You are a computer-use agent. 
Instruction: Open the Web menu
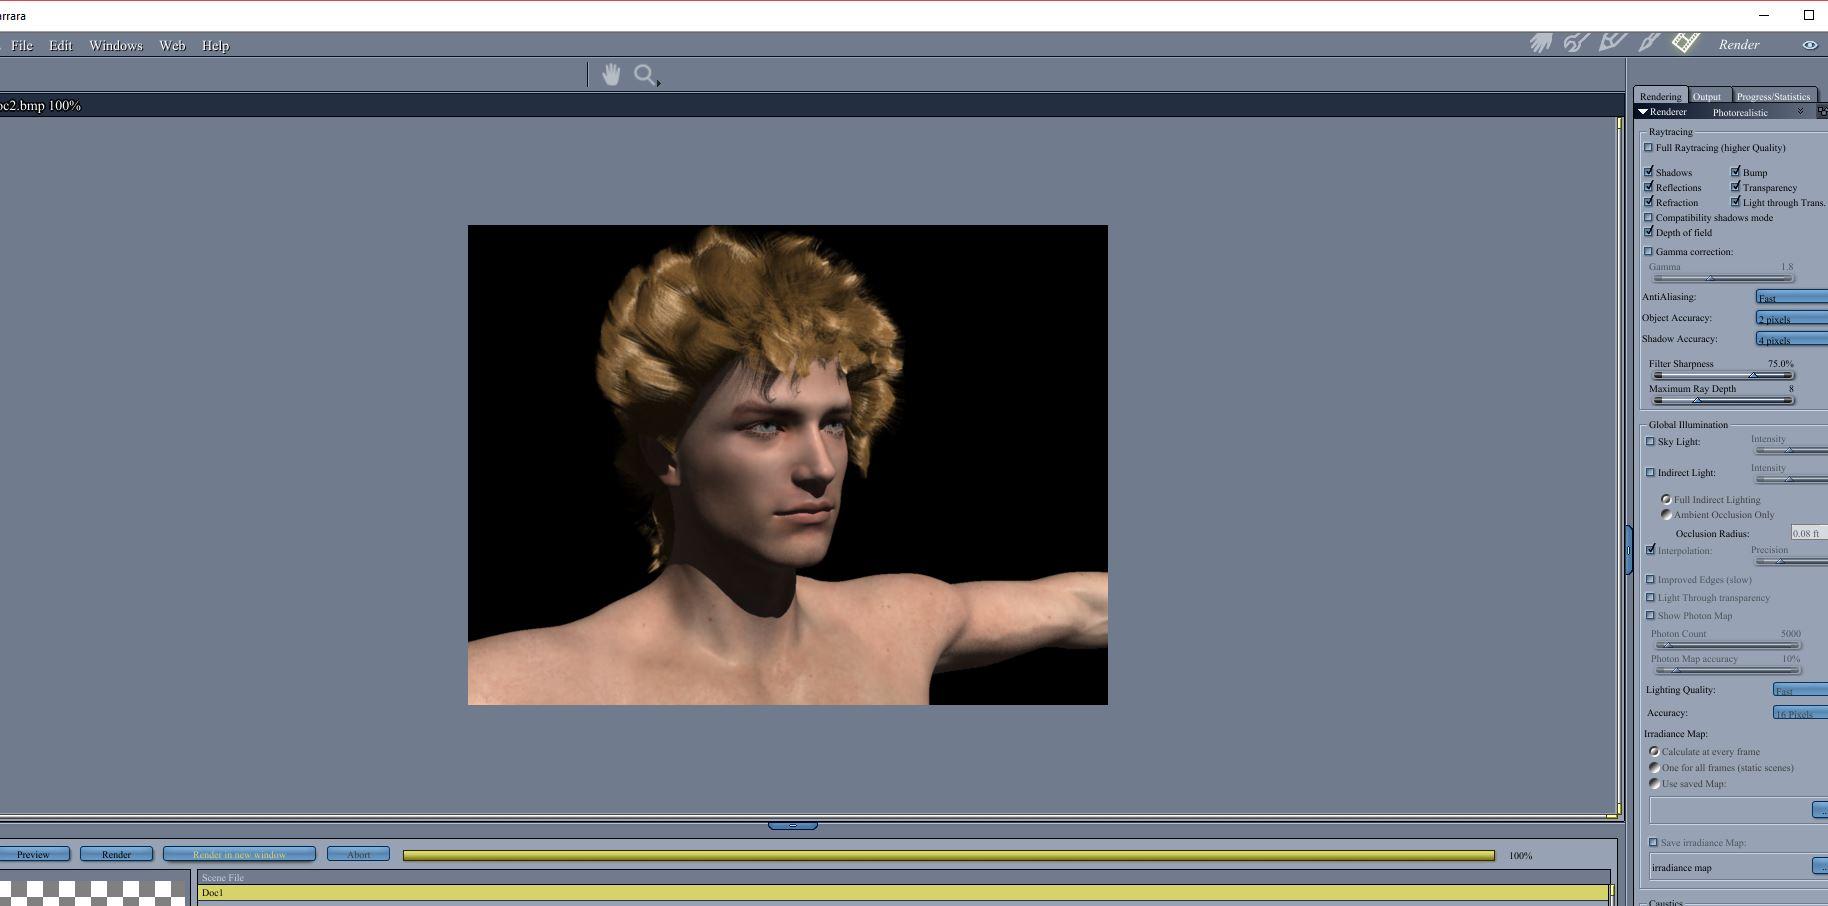click(172, 46)
